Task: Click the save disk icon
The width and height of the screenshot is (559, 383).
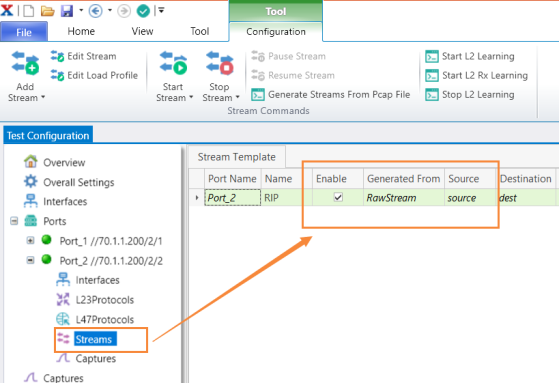Action: point(67,11)
